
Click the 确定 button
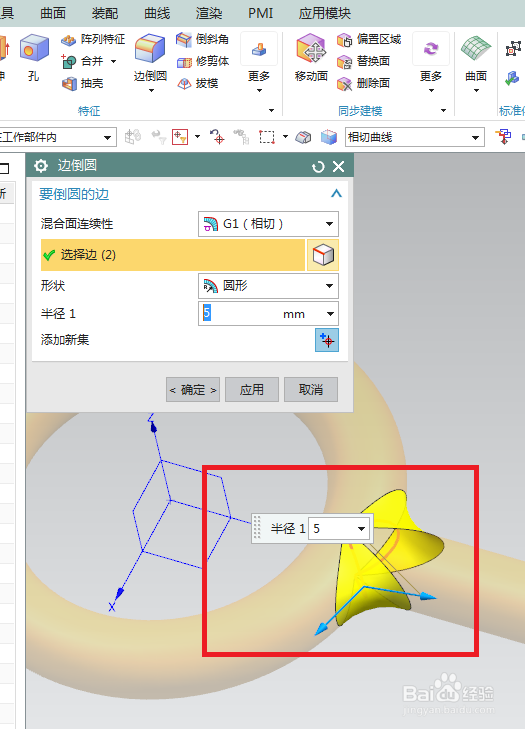(193, 390)
